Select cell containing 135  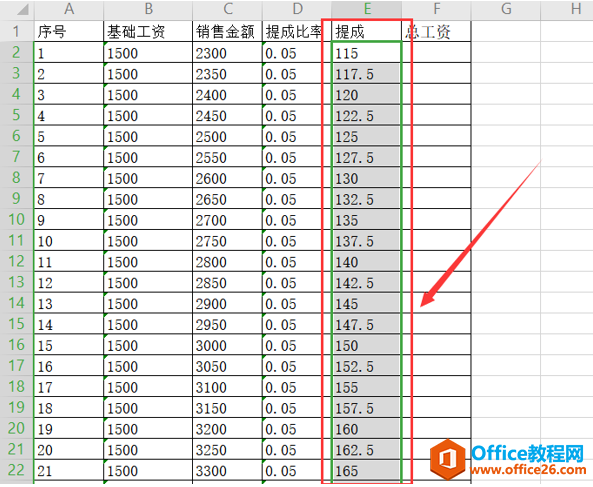point(366,220)
